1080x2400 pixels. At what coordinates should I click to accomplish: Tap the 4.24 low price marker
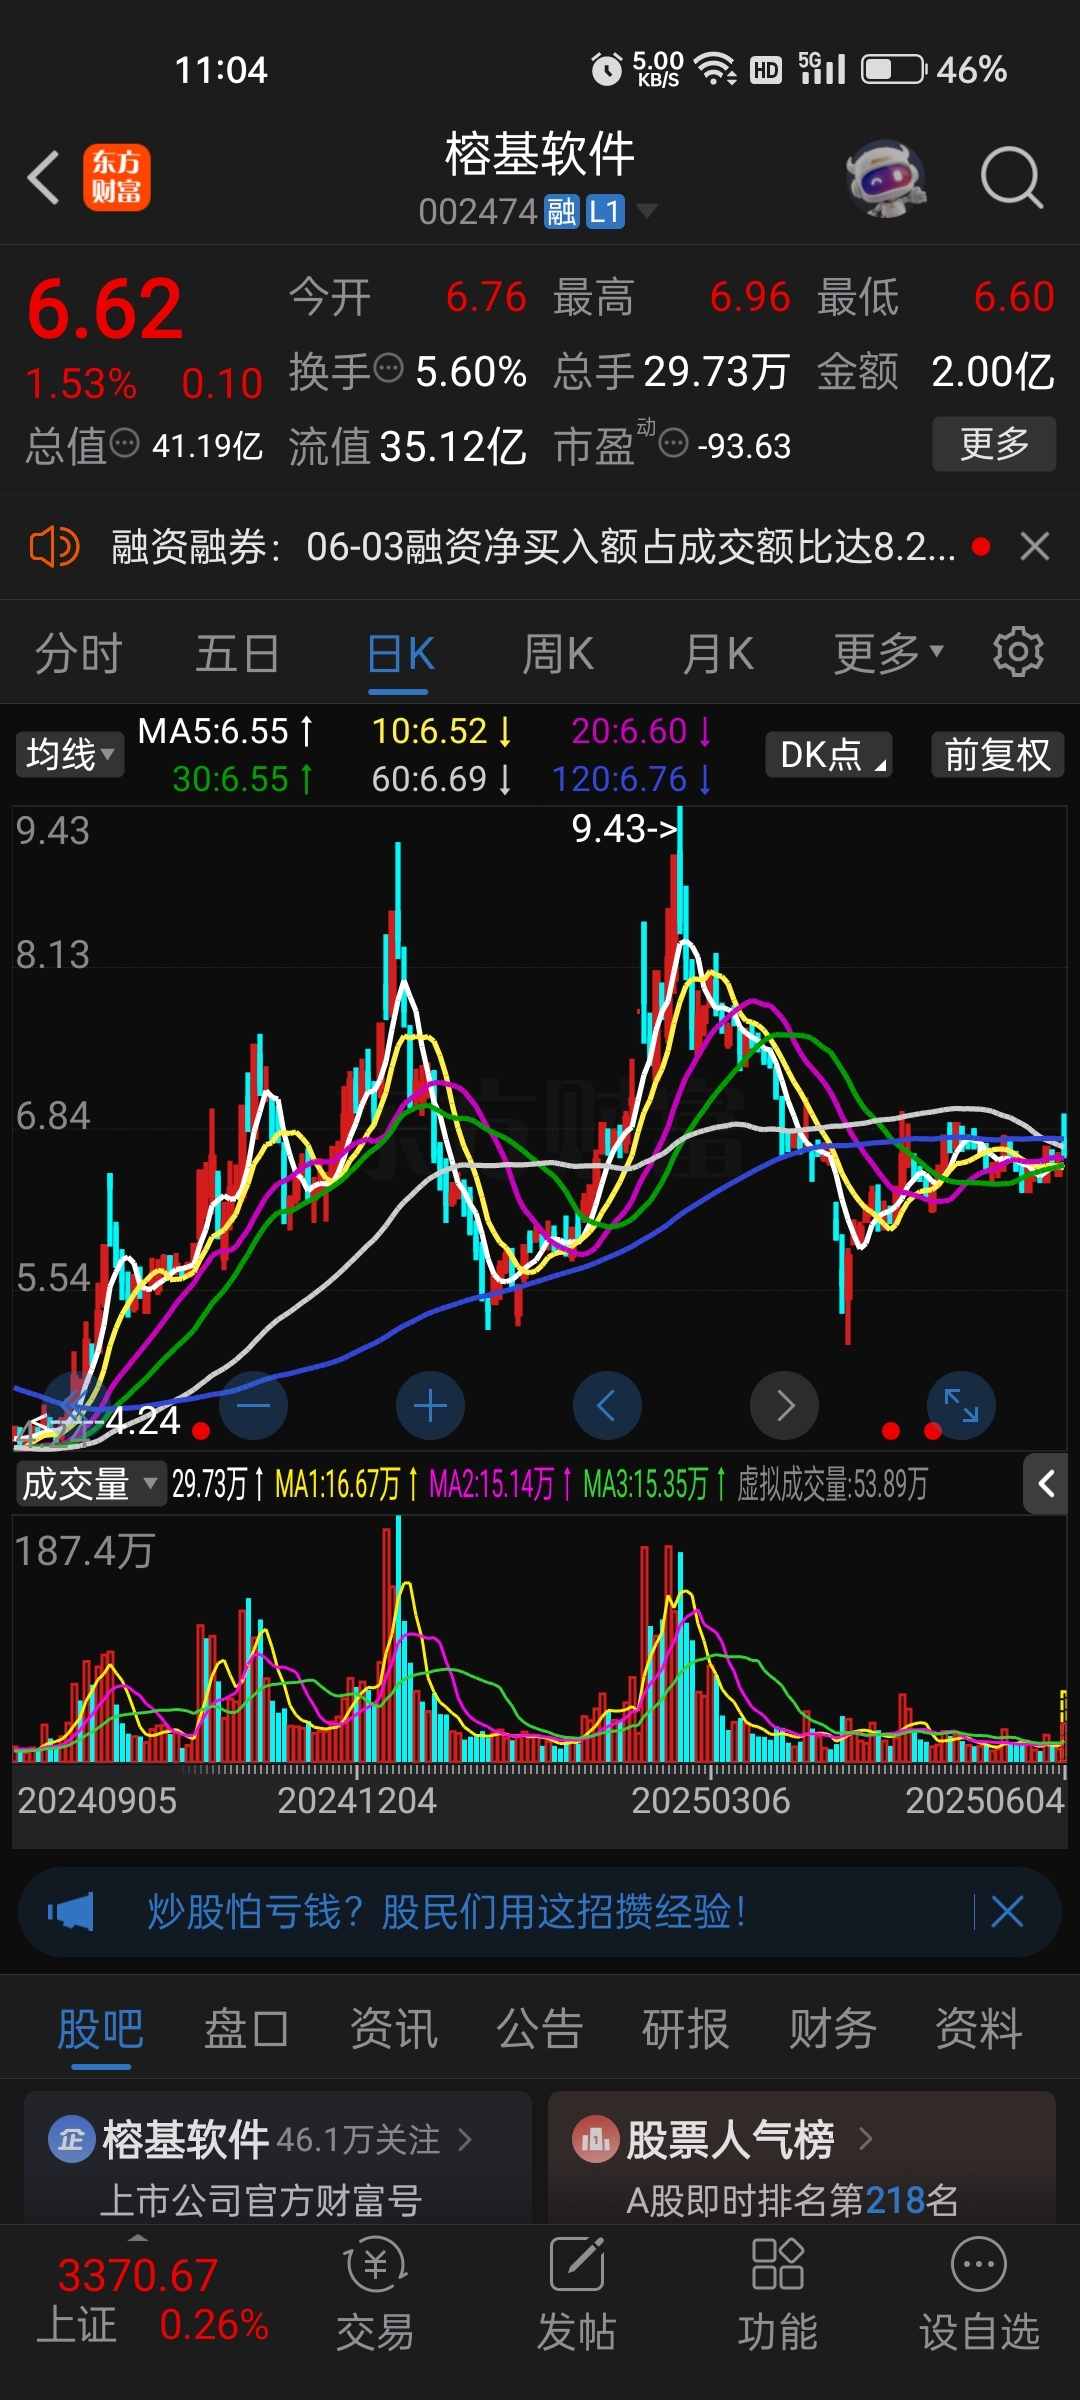pyautogui.click(x=106, y=1421)
